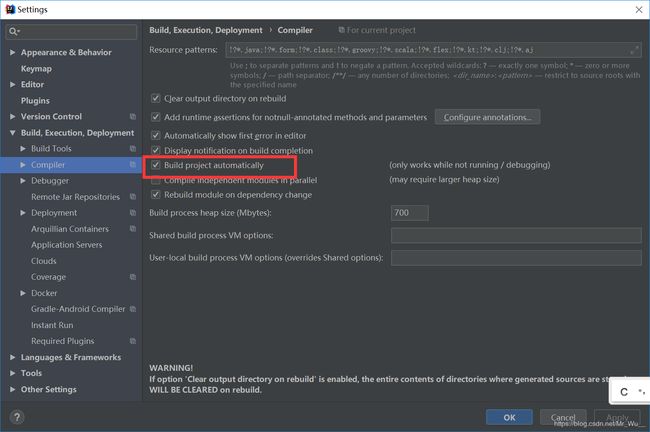Click the Build process heap size field
Image resolution: width=650 pixels, height=432 pixels.
pyautogui.click(x=410, y=213)
